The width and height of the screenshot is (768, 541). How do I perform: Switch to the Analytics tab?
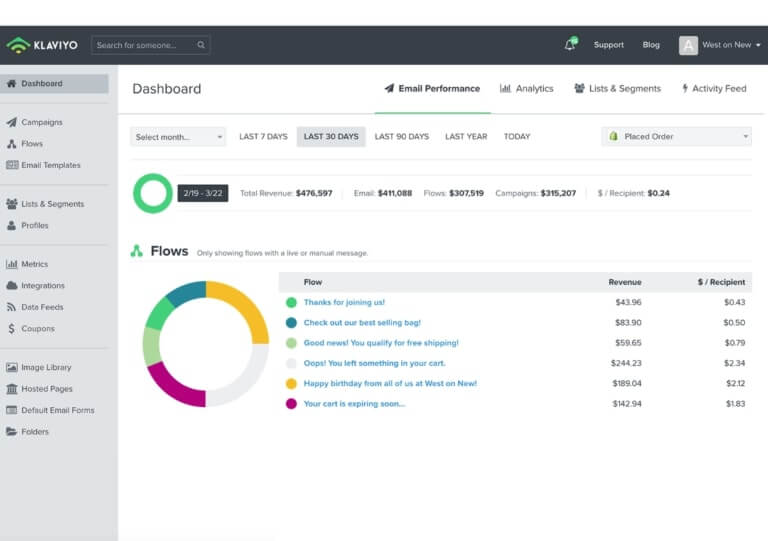527,89
